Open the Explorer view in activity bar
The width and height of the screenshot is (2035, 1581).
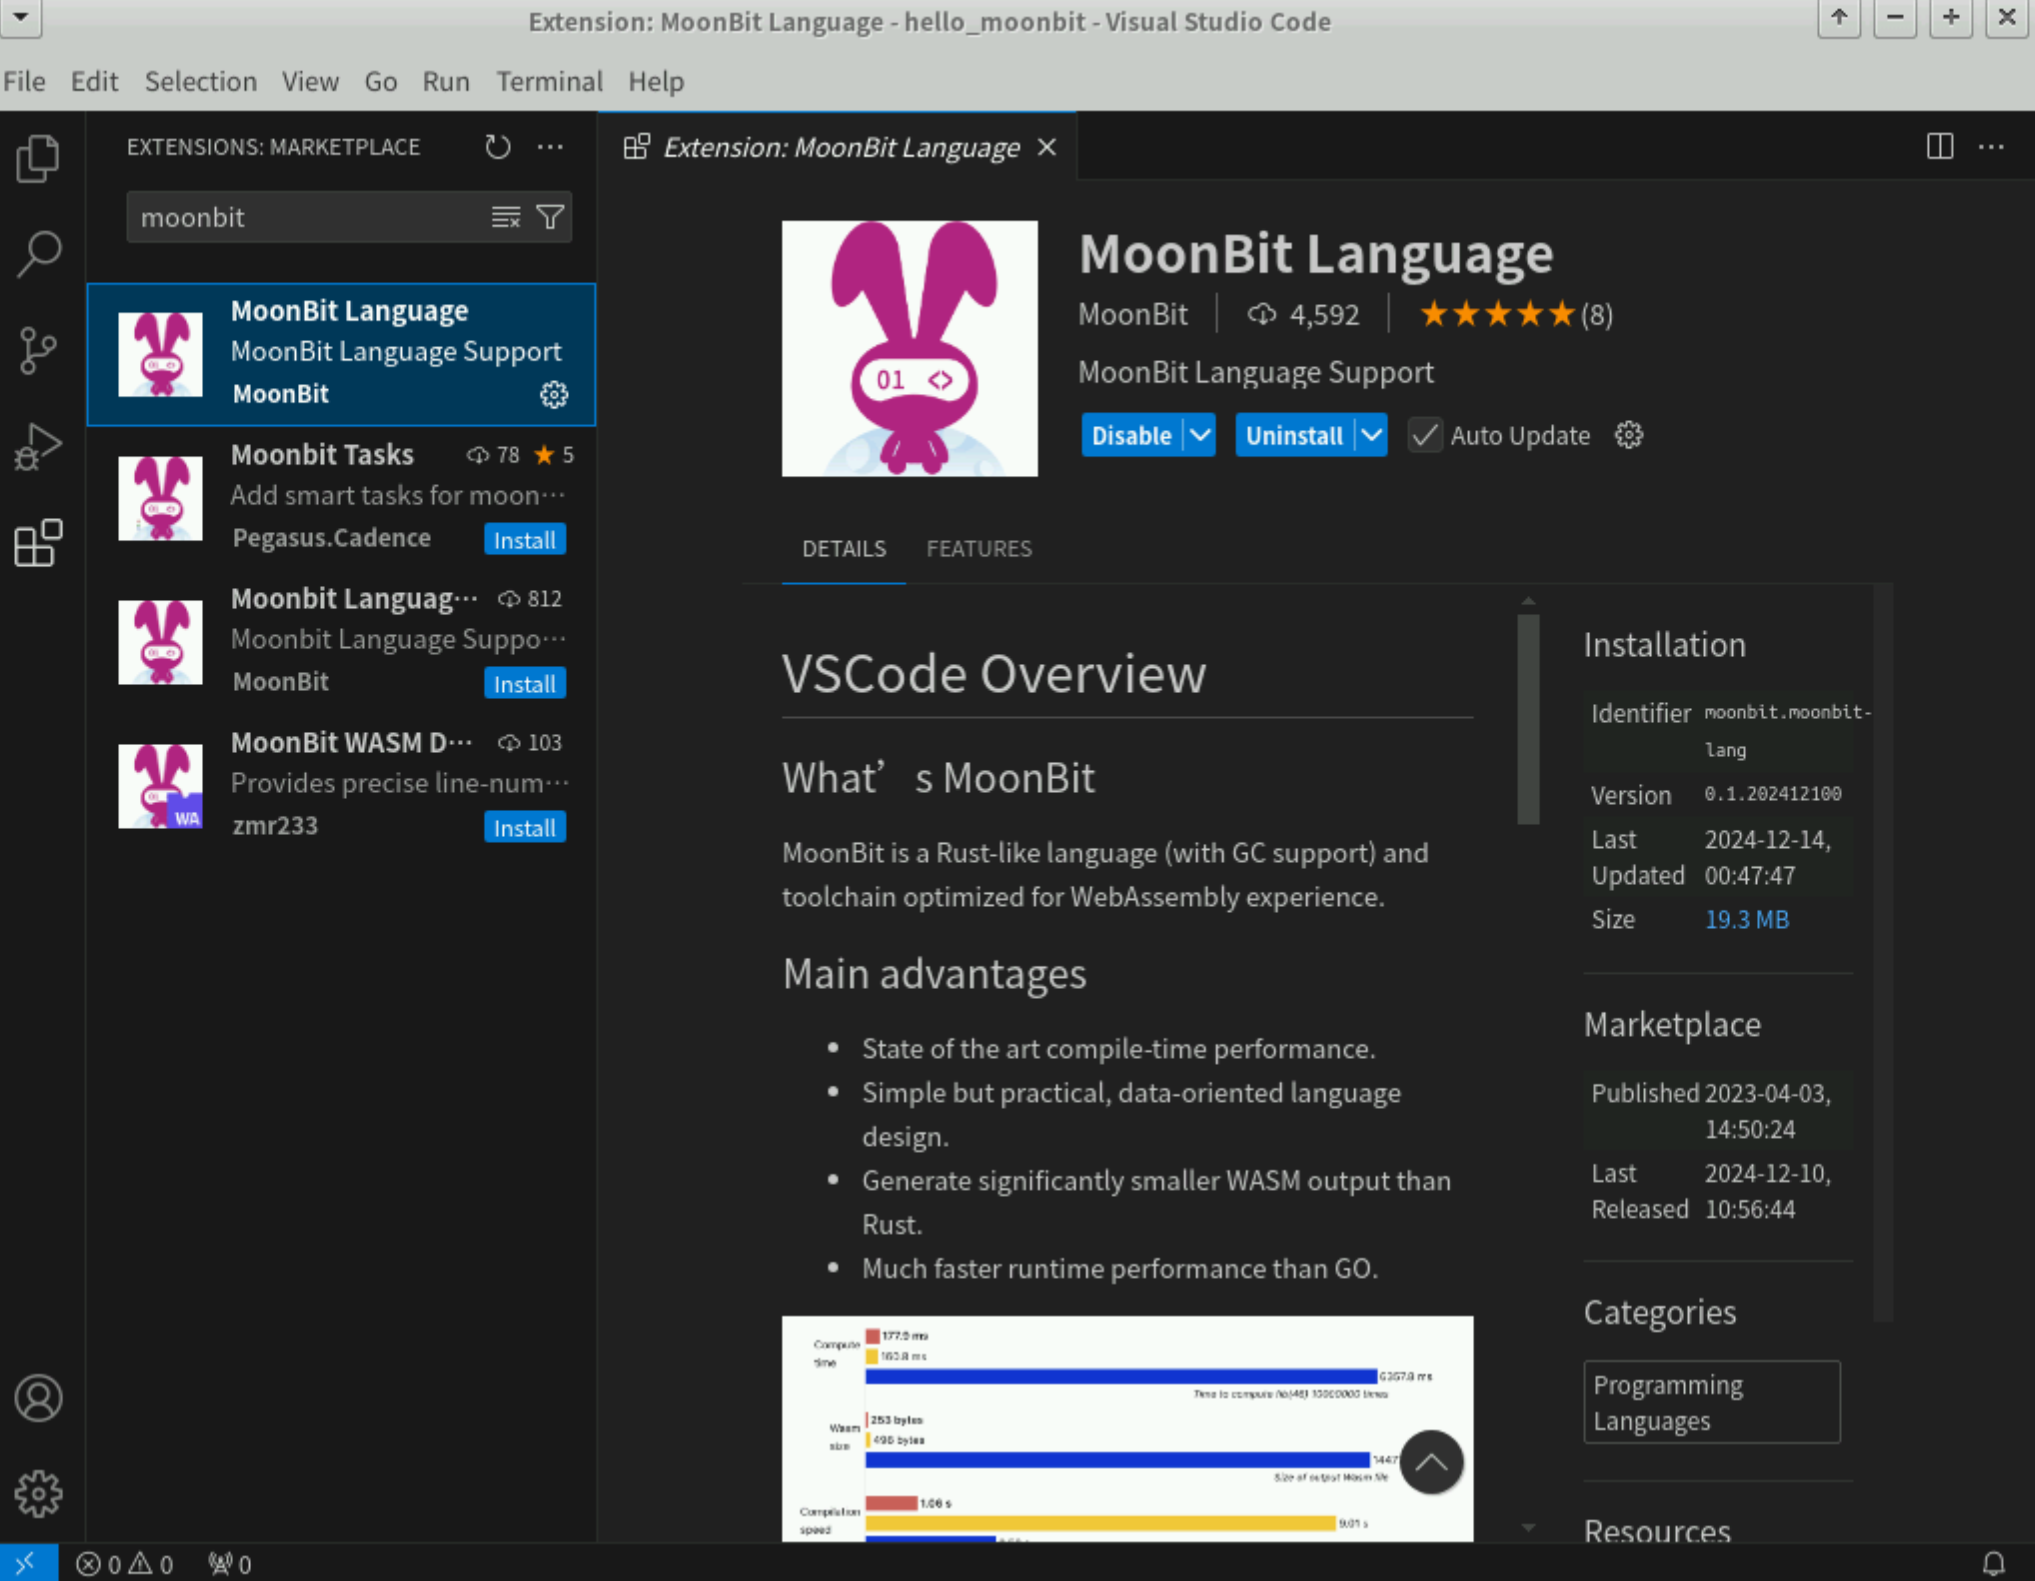38,158
